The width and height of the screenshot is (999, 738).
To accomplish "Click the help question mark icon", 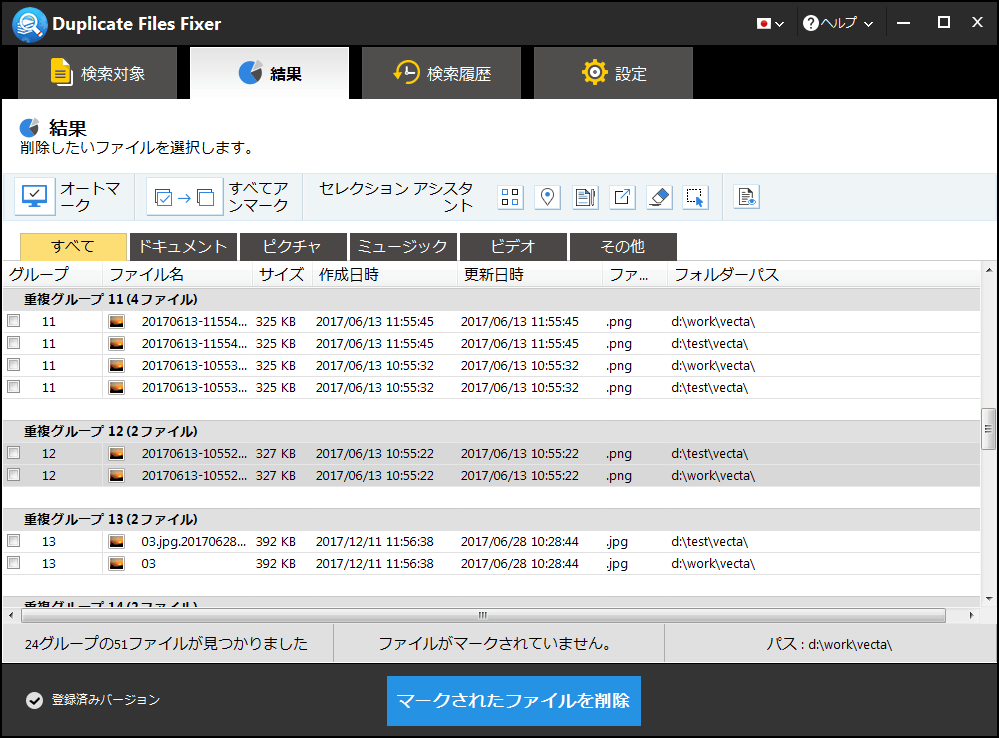I will coord(810,23).
